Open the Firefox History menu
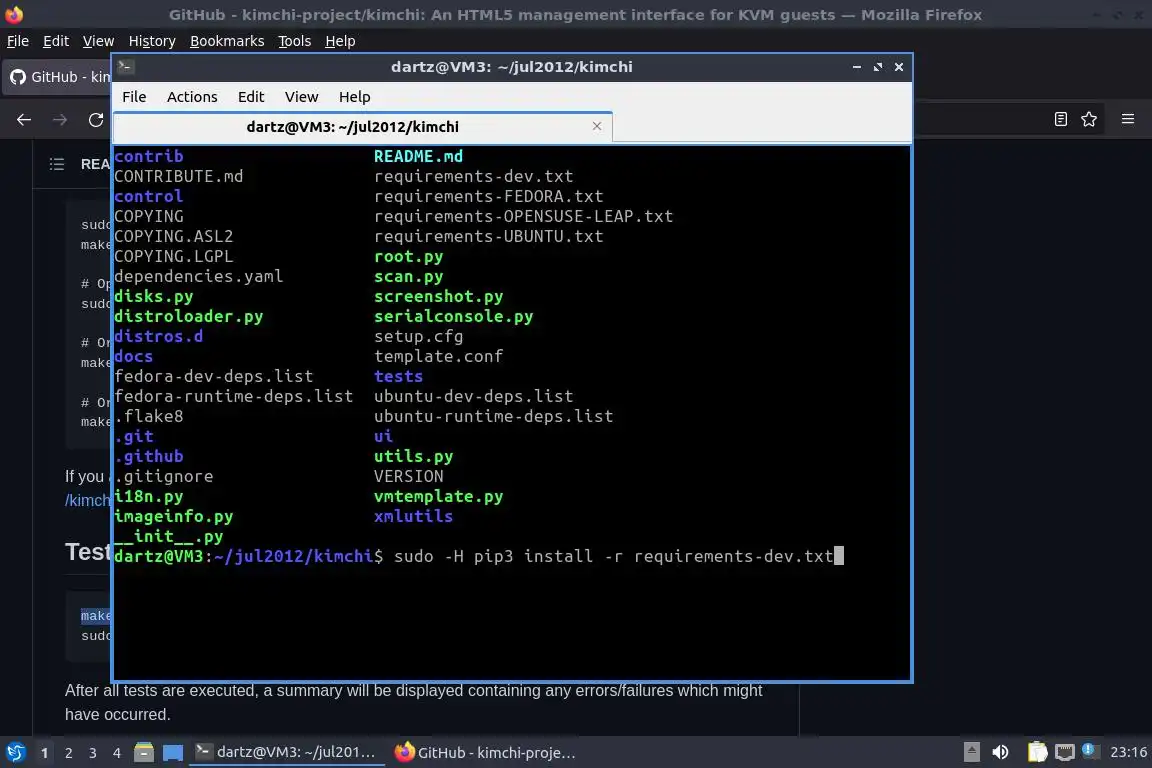This screenshot has height=768, width=1152. pos(152,41)
